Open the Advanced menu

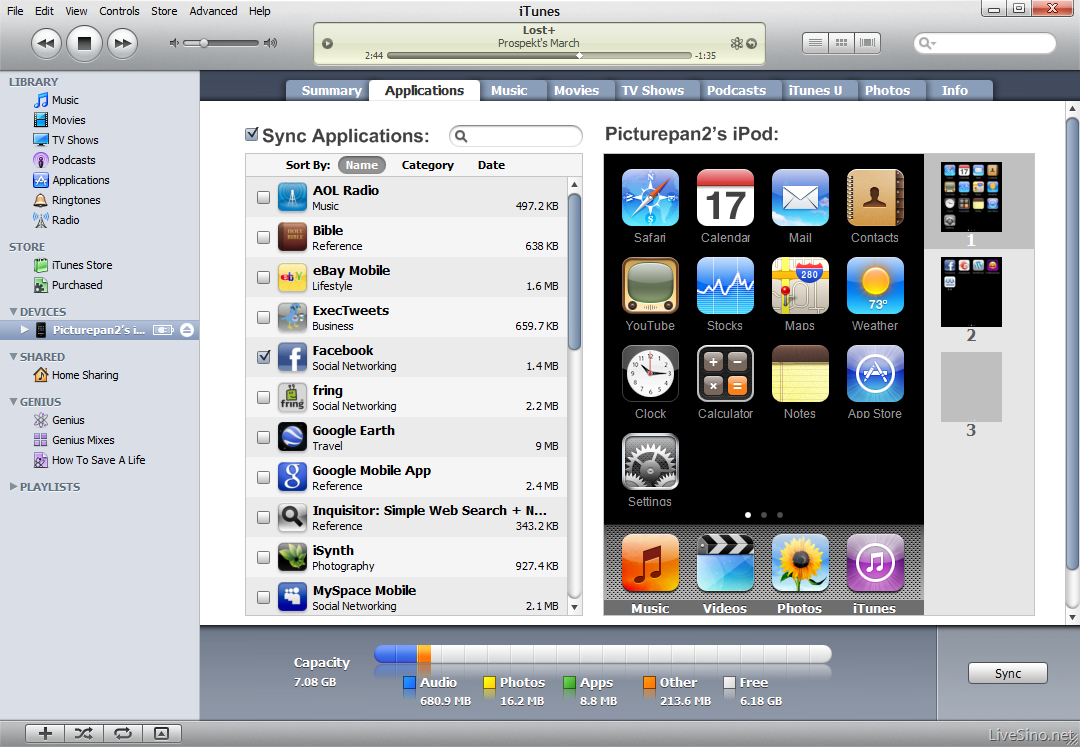click(213, 11)
